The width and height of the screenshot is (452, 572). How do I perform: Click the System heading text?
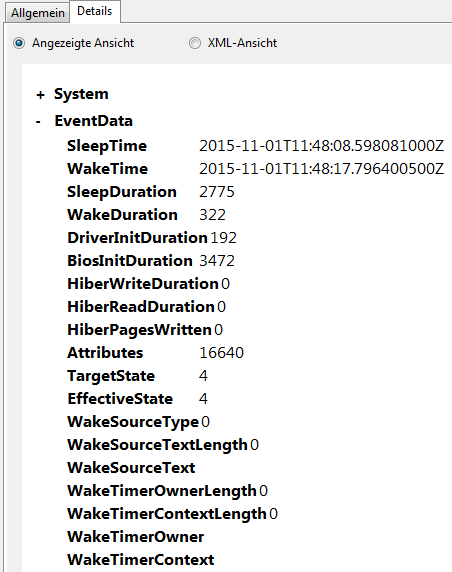pyautogui.click(x=81, y=94)
